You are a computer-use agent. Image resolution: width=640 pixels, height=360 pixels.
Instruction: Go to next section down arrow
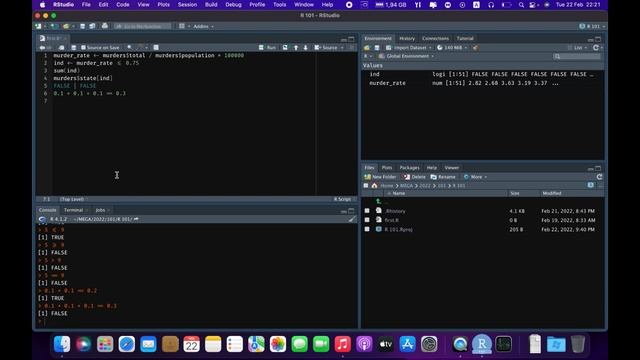point(305,48)
